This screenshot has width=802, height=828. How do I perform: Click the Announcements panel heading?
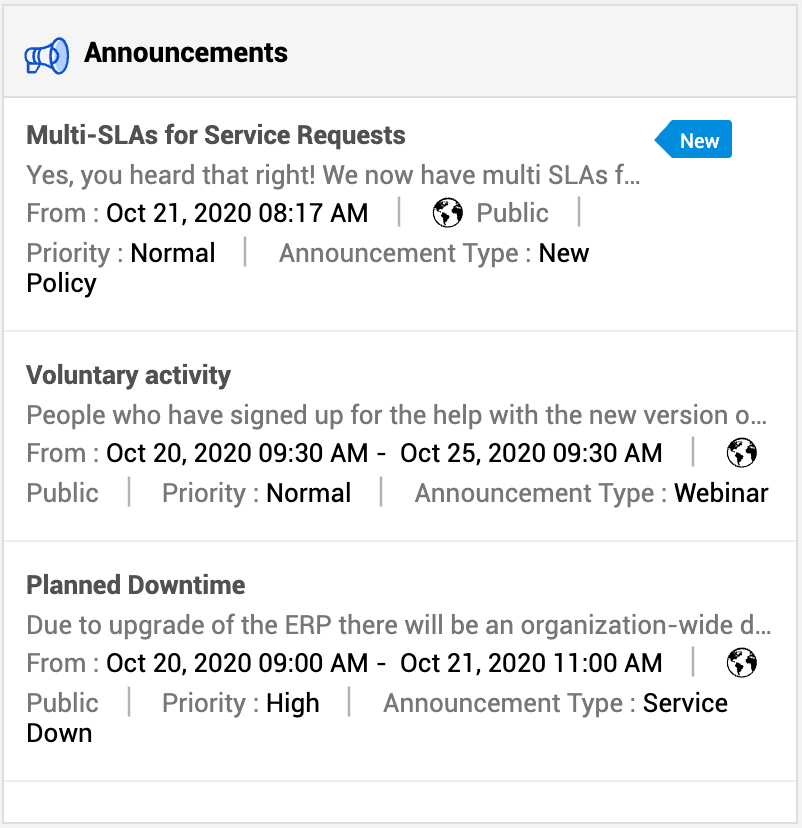186,53
